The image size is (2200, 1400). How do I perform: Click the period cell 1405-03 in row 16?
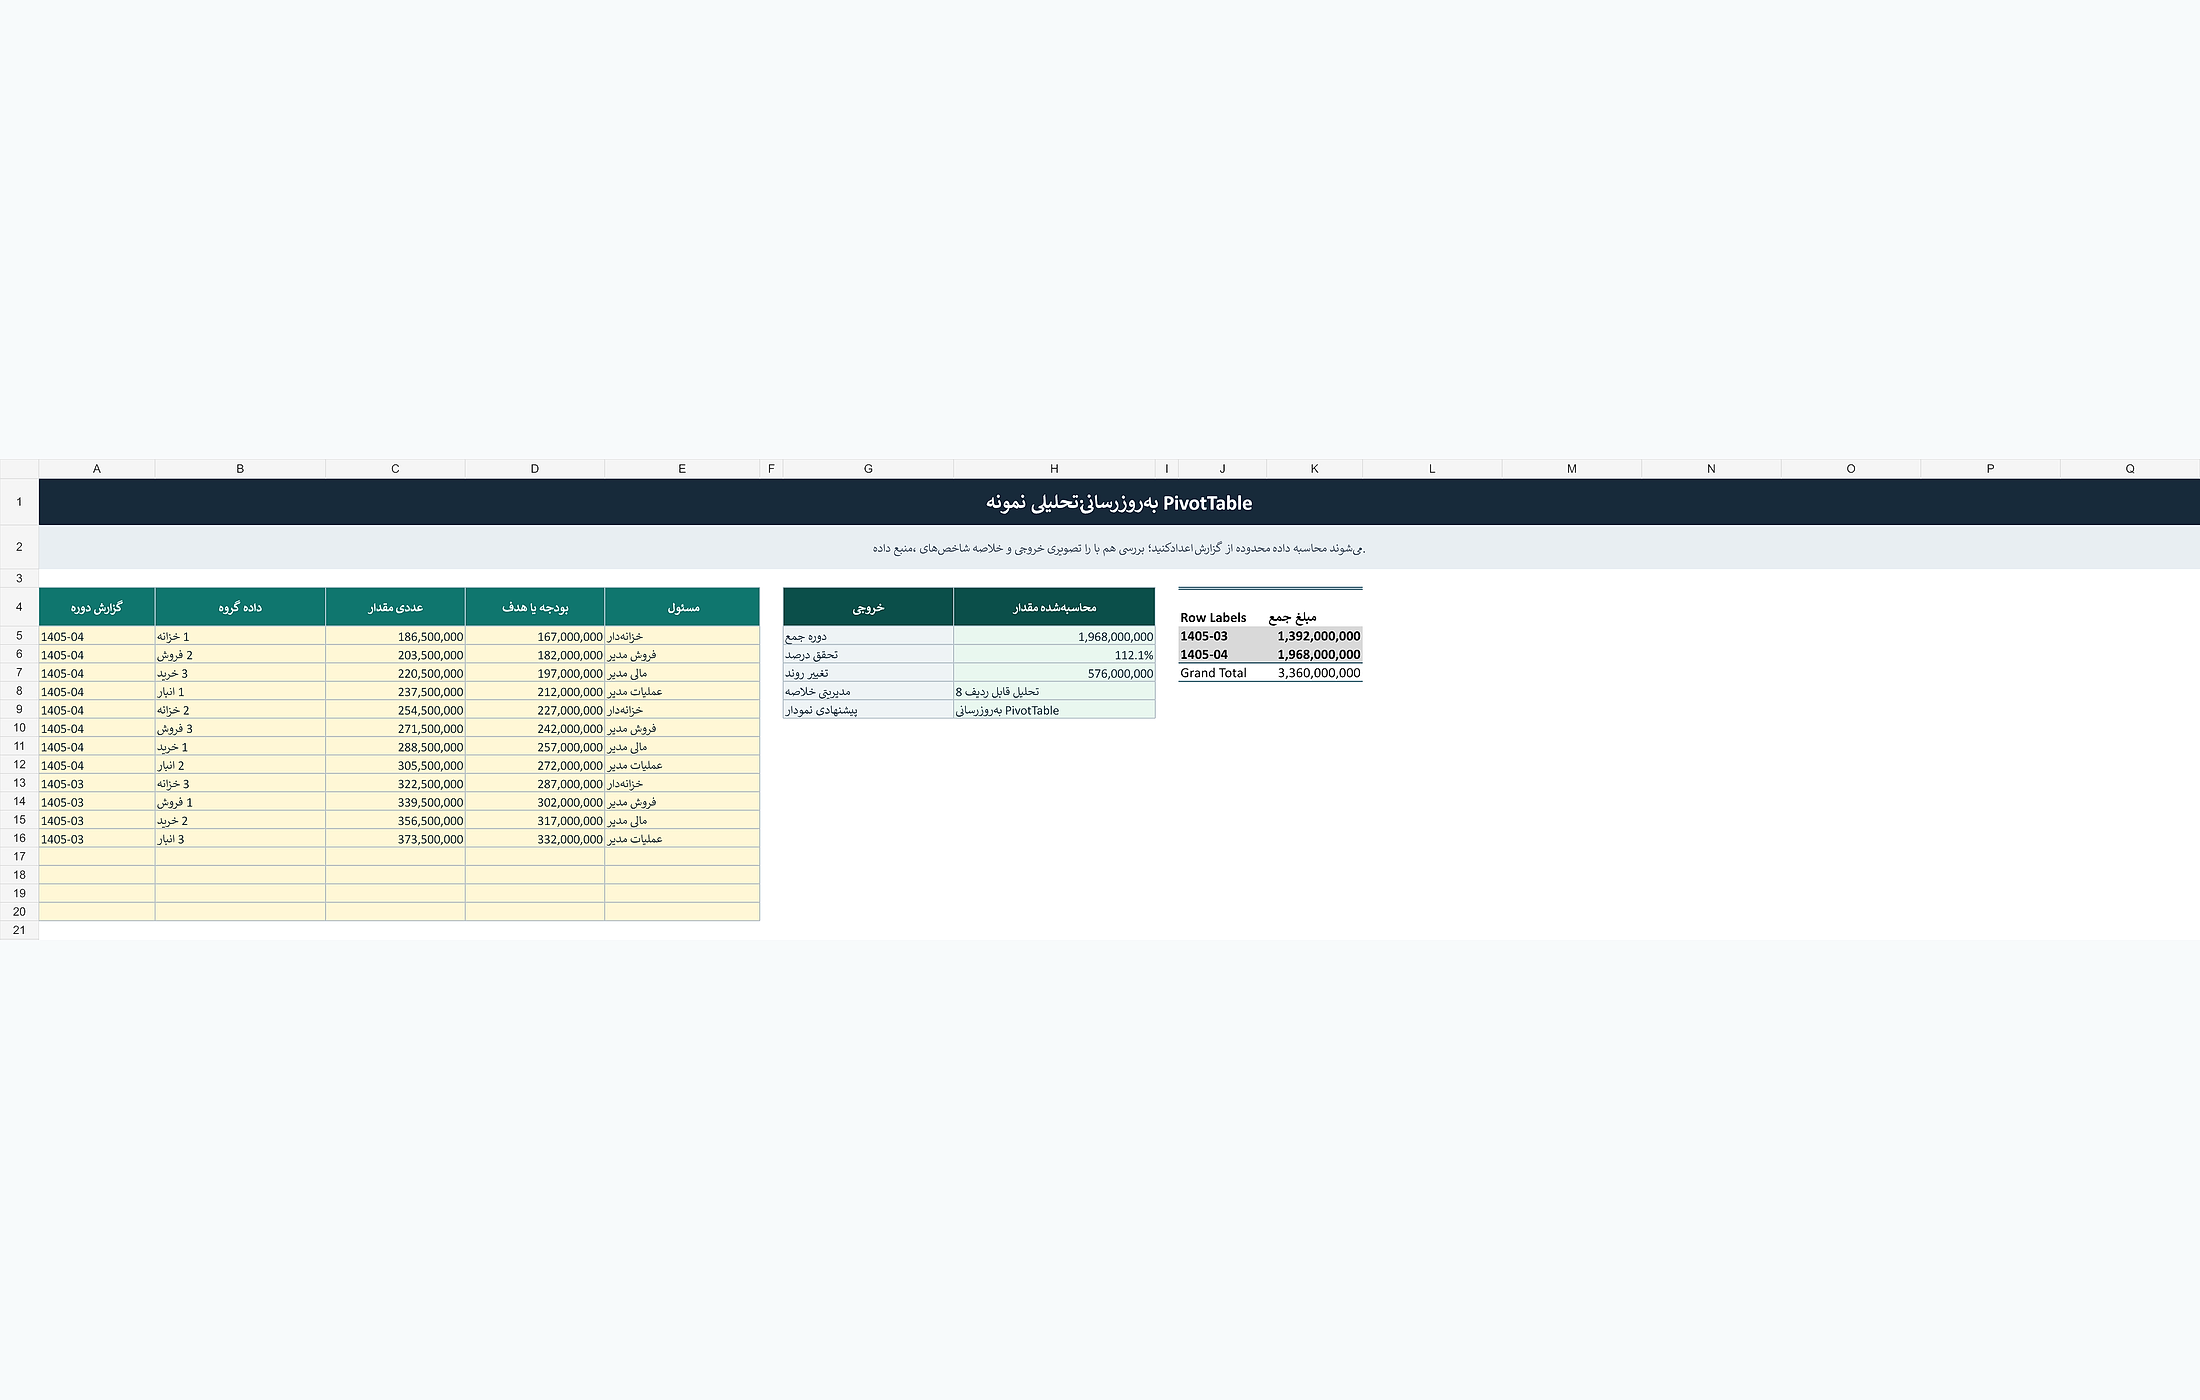[97, 839]
